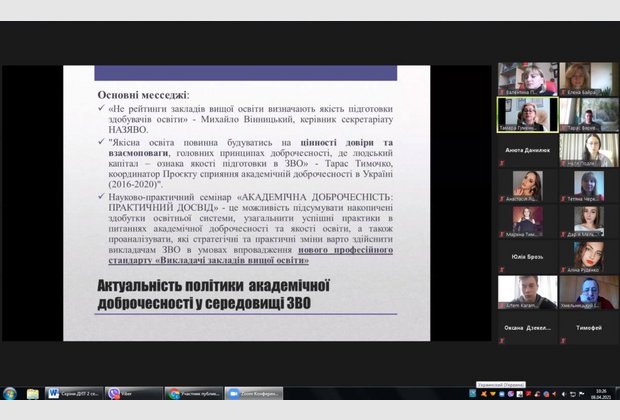Click the highlighted Тамара speaker video
The image size is (620, 420).
527,114
